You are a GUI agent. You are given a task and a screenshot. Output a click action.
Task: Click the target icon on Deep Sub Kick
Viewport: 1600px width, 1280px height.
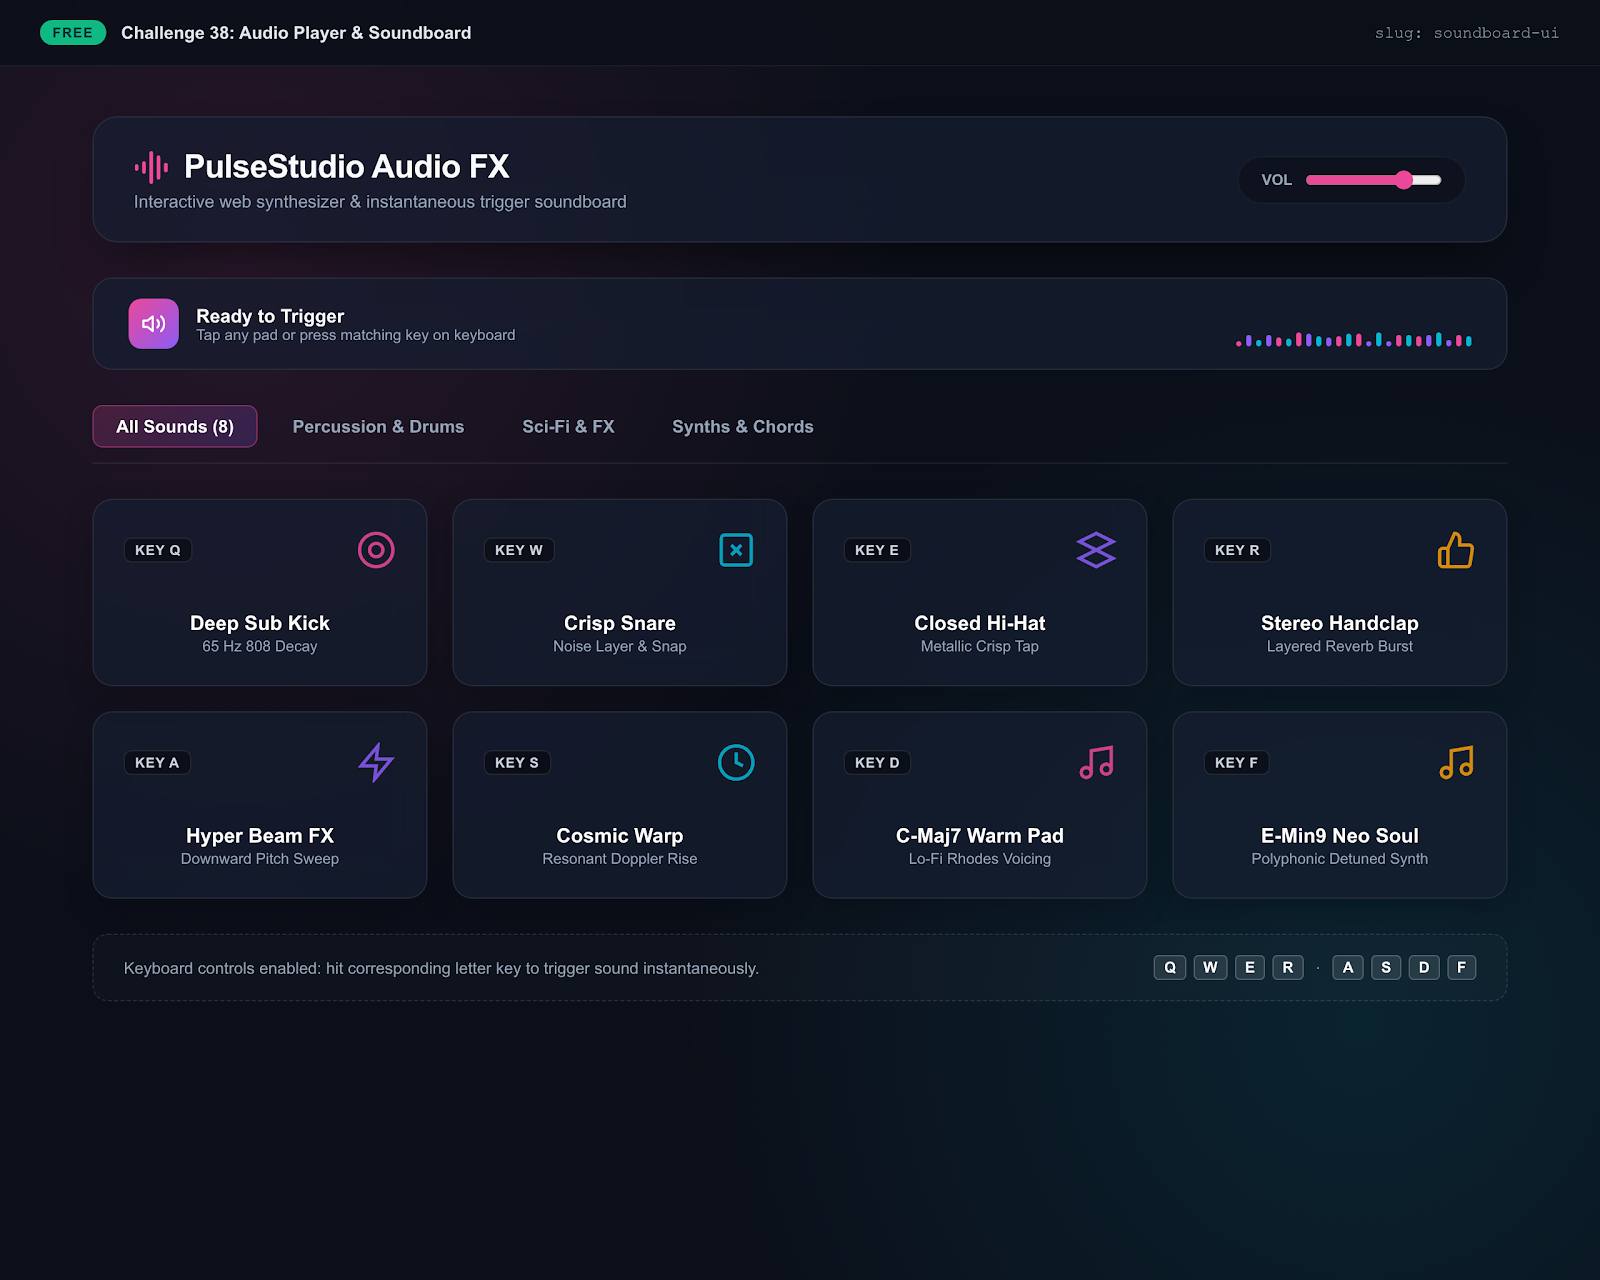point(376,550)
